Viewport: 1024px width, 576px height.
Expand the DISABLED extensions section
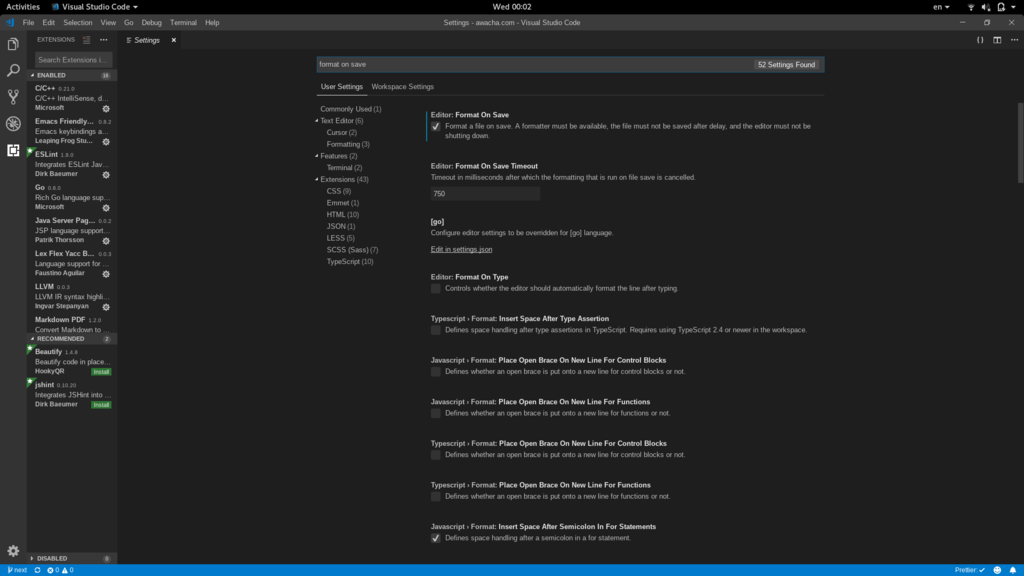71,558
